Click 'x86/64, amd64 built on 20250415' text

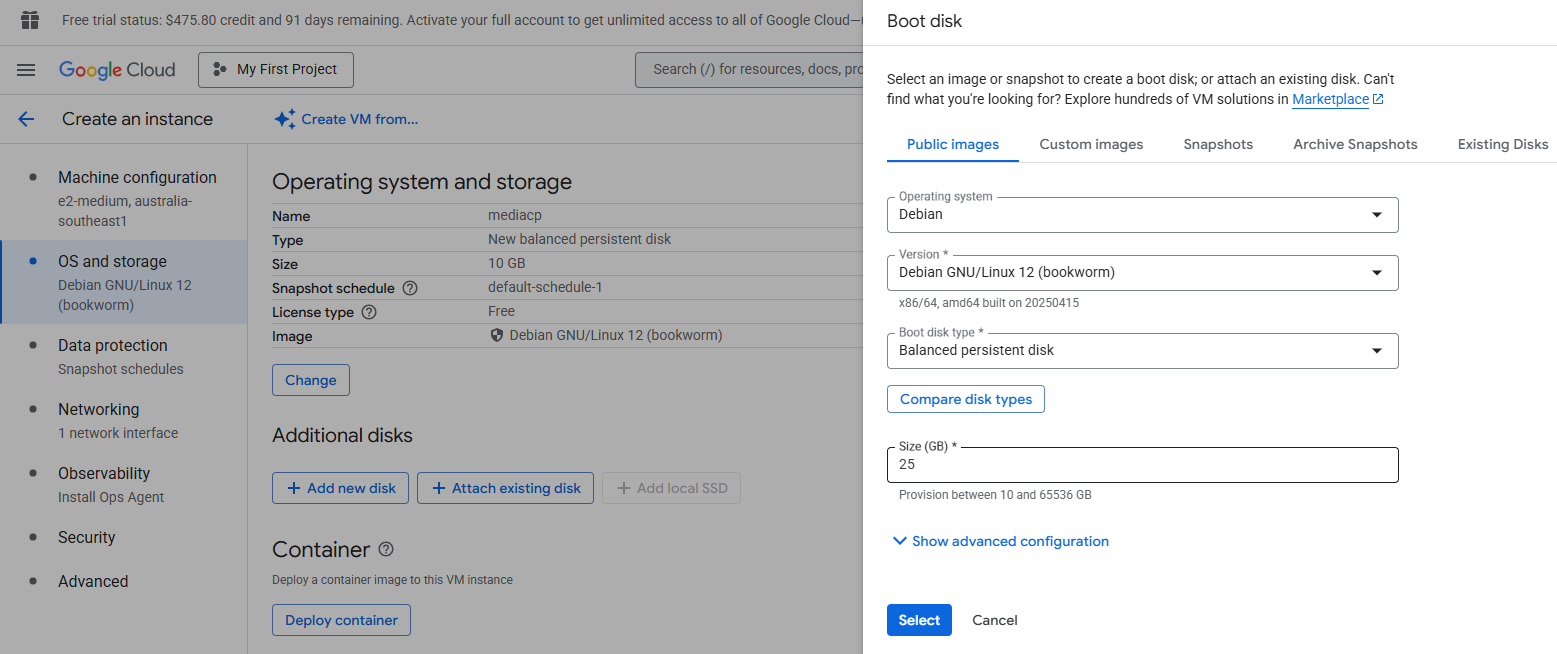988,303
